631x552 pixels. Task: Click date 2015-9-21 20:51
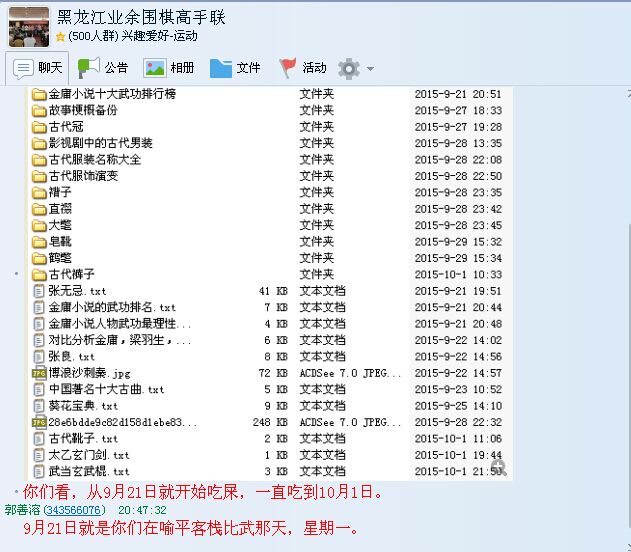click(458, 95)
